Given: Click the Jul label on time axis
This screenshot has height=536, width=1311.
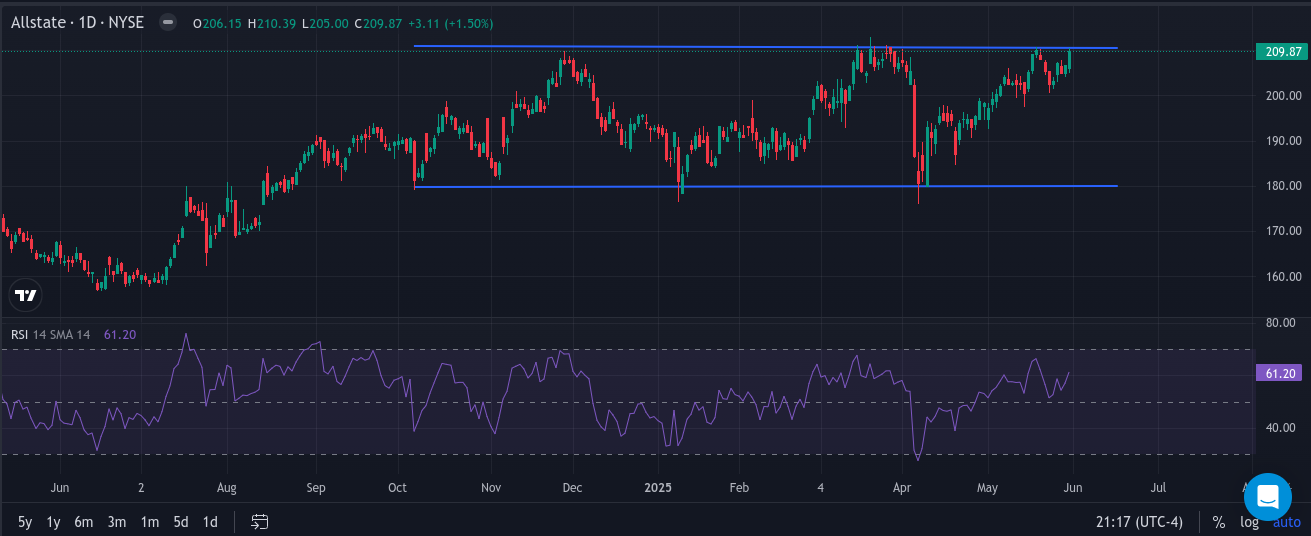Looking at the screenshot, I should coord(1159,488).
